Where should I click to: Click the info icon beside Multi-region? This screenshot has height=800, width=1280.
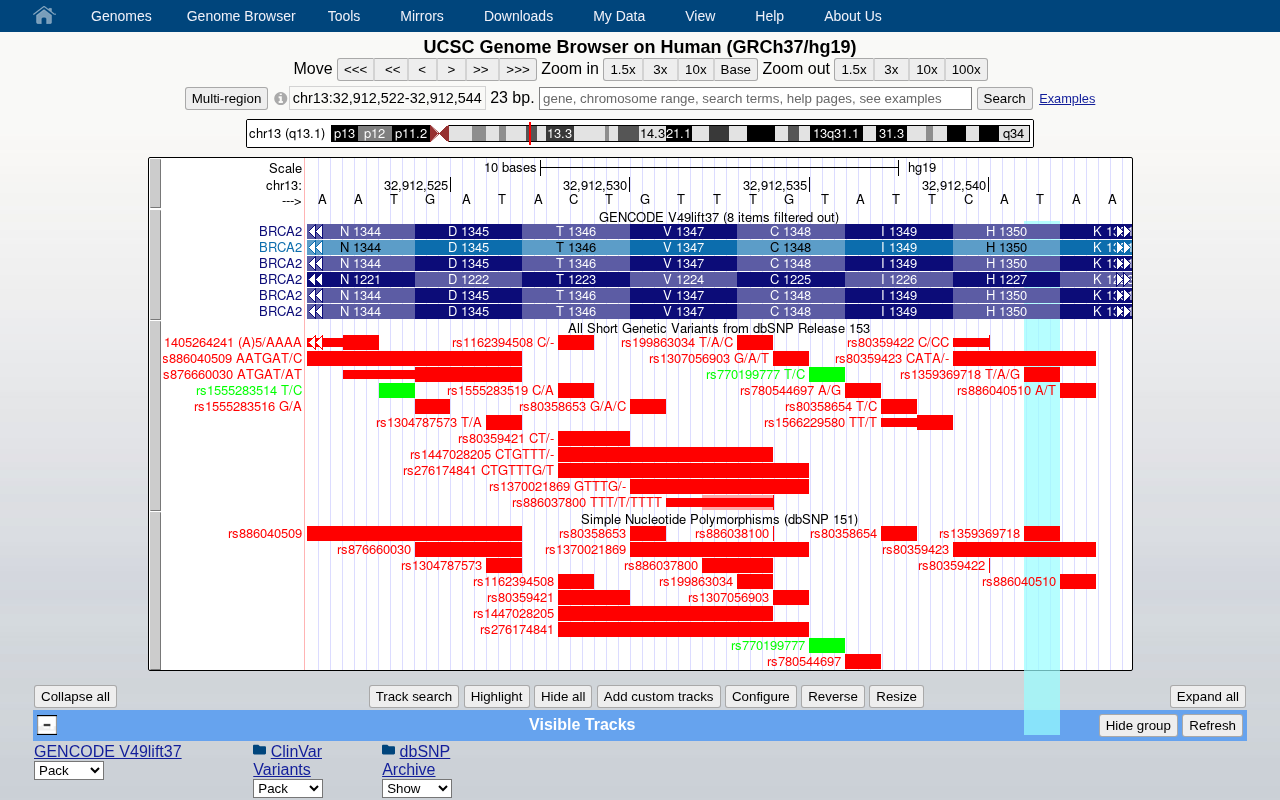point(281,99)
